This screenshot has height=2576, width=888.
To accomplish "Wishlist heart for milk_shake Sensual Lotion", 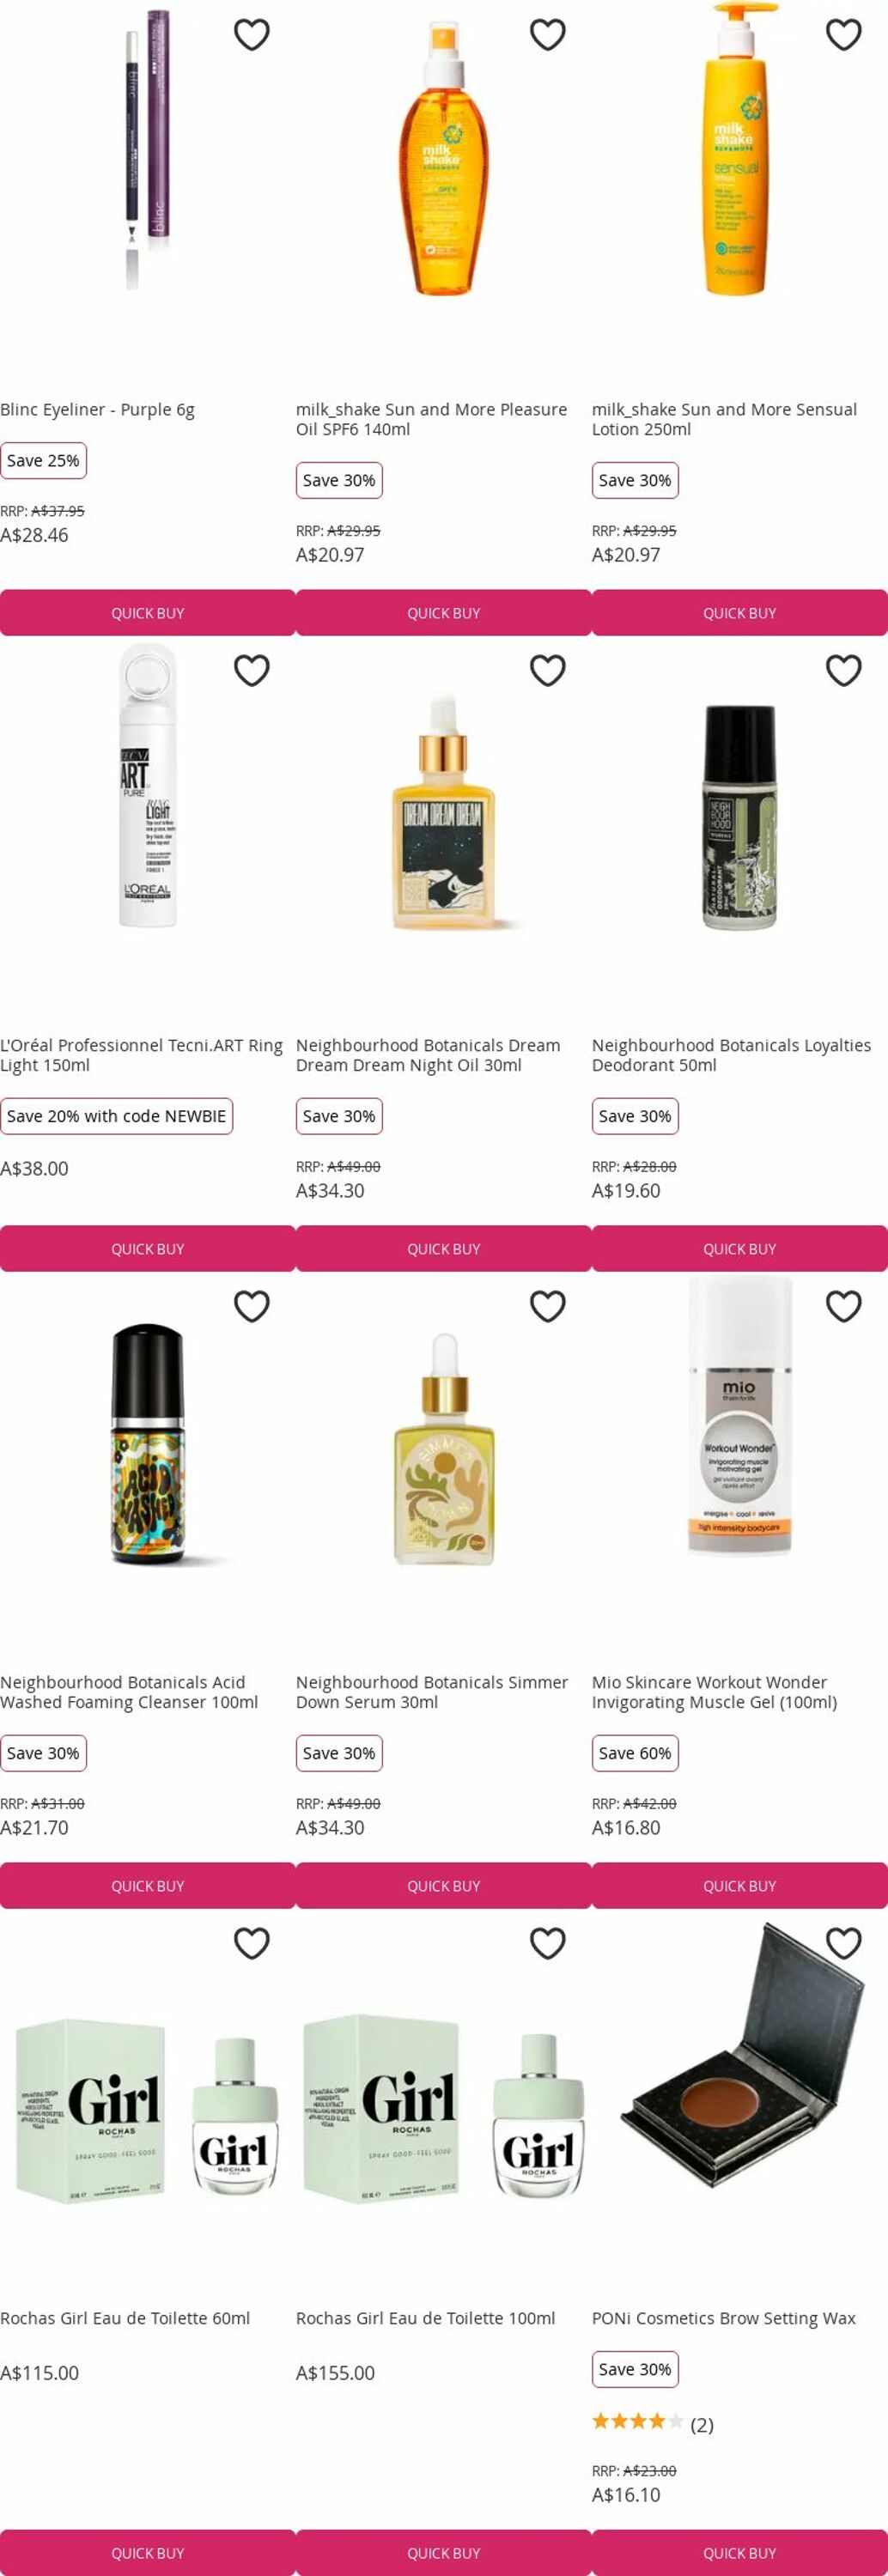I will (844, 35).
